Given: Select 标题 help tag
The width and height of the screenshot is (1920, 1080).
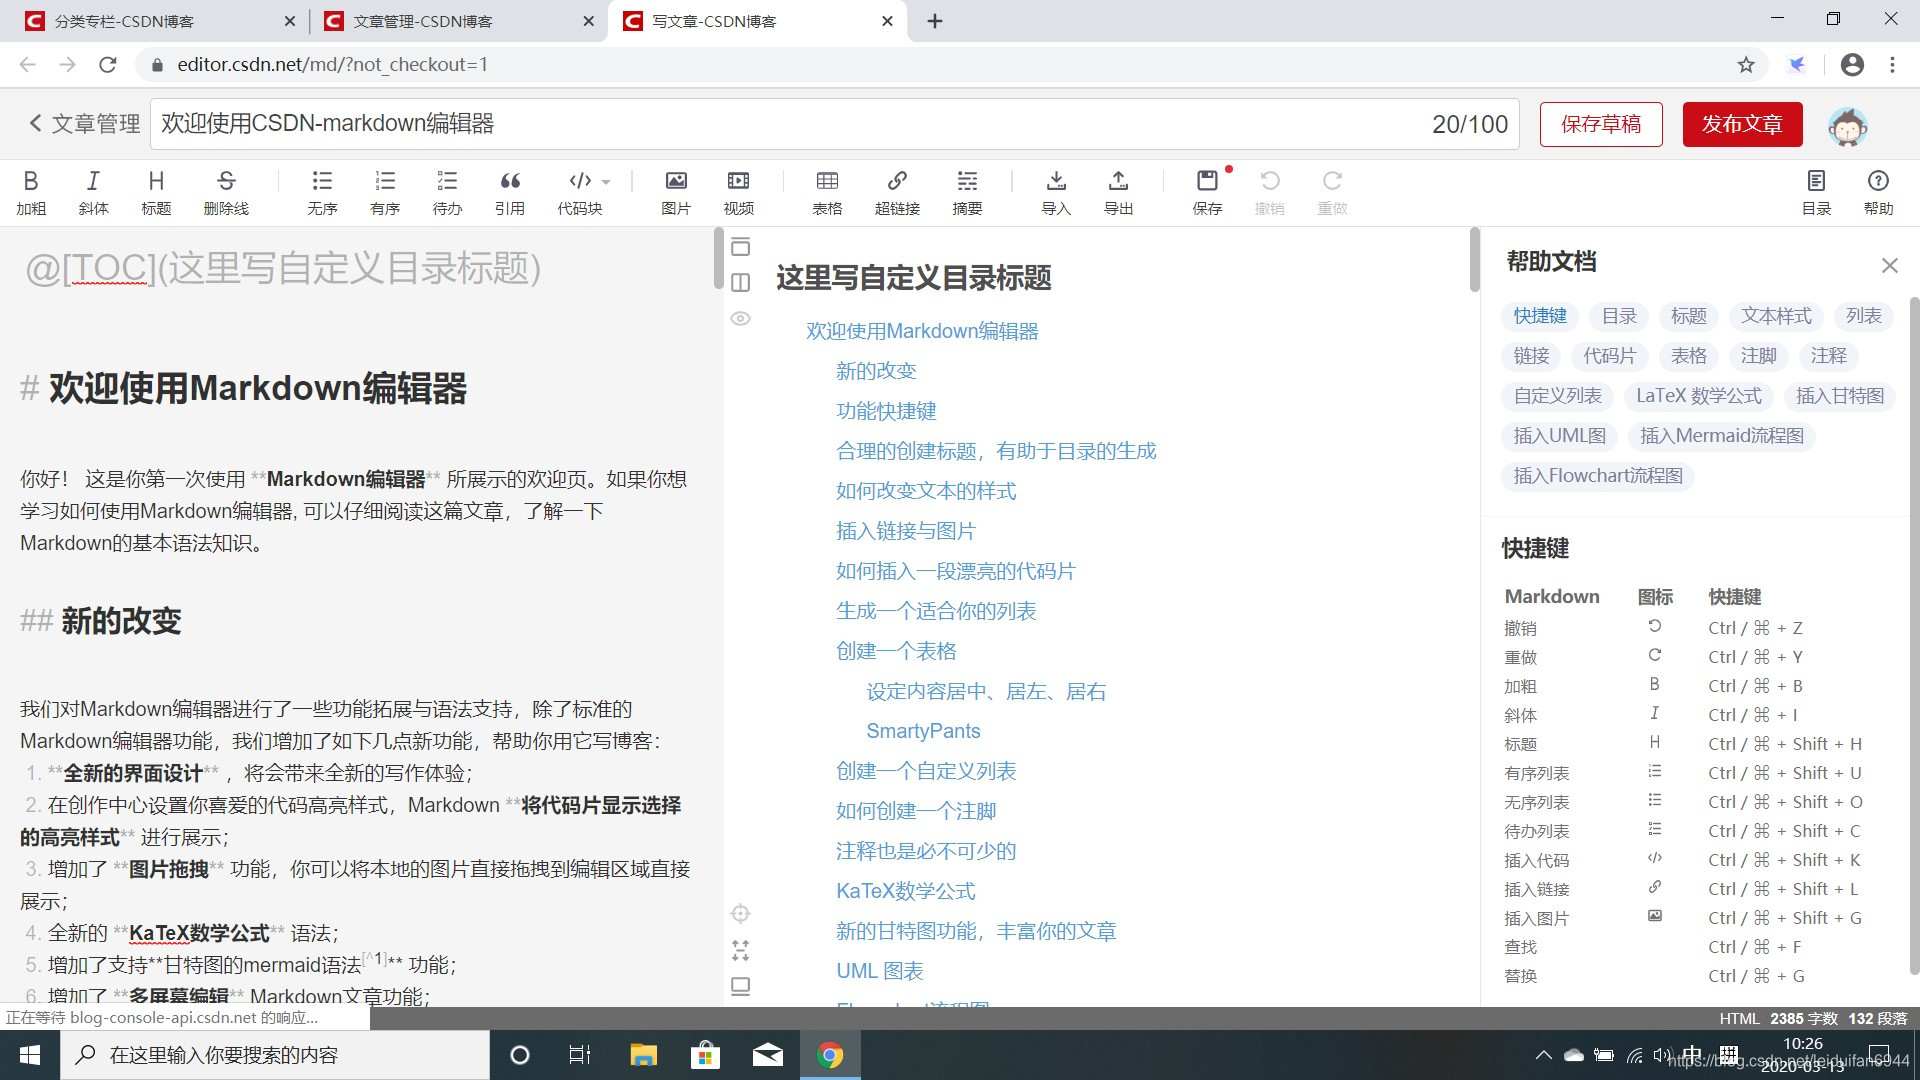Looking at the screenshot, I should (1689, 316).
